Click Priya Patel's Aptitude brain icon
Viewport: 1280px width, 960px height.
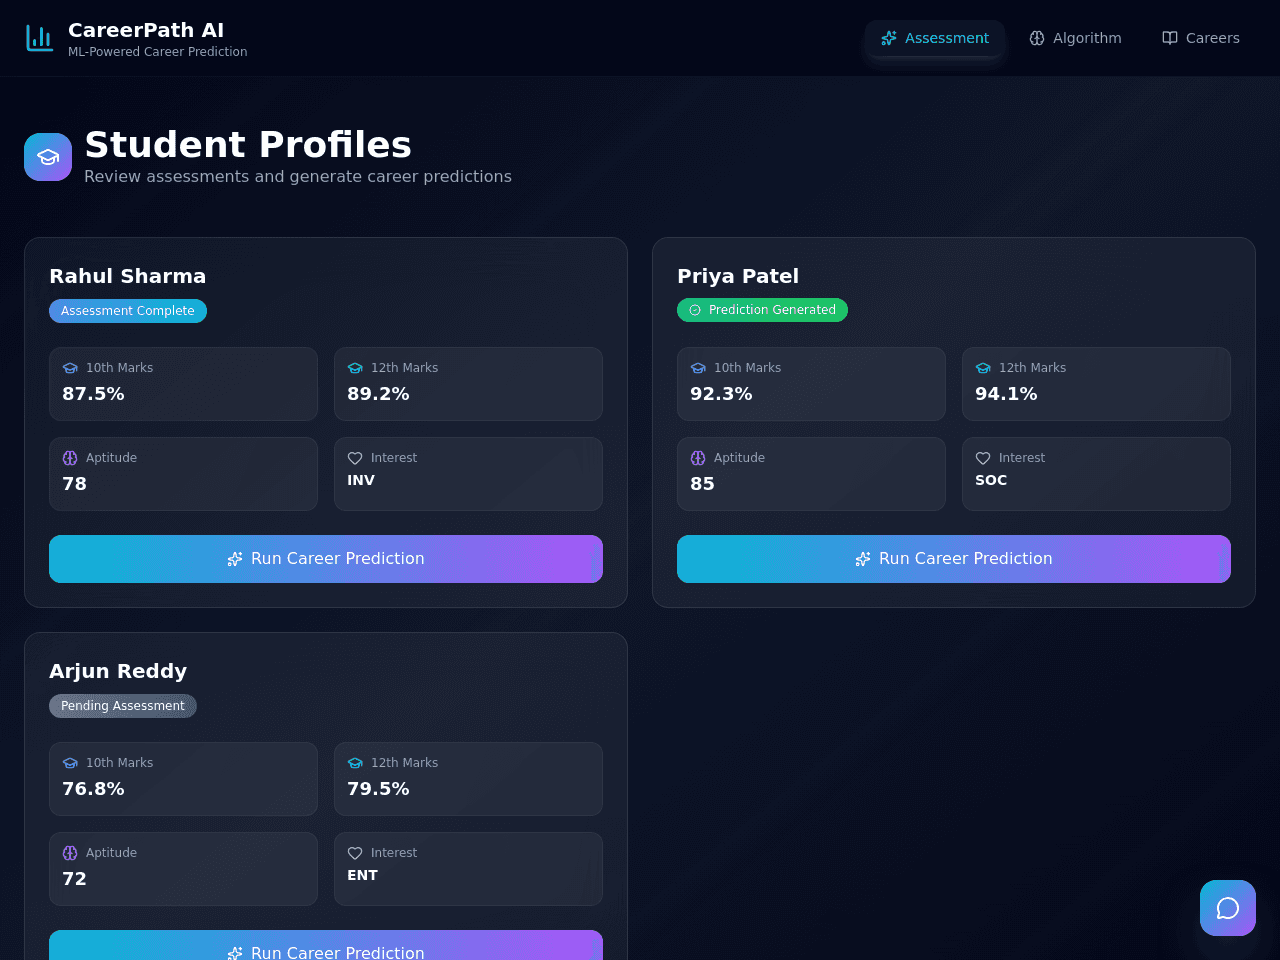pos(698,458)
